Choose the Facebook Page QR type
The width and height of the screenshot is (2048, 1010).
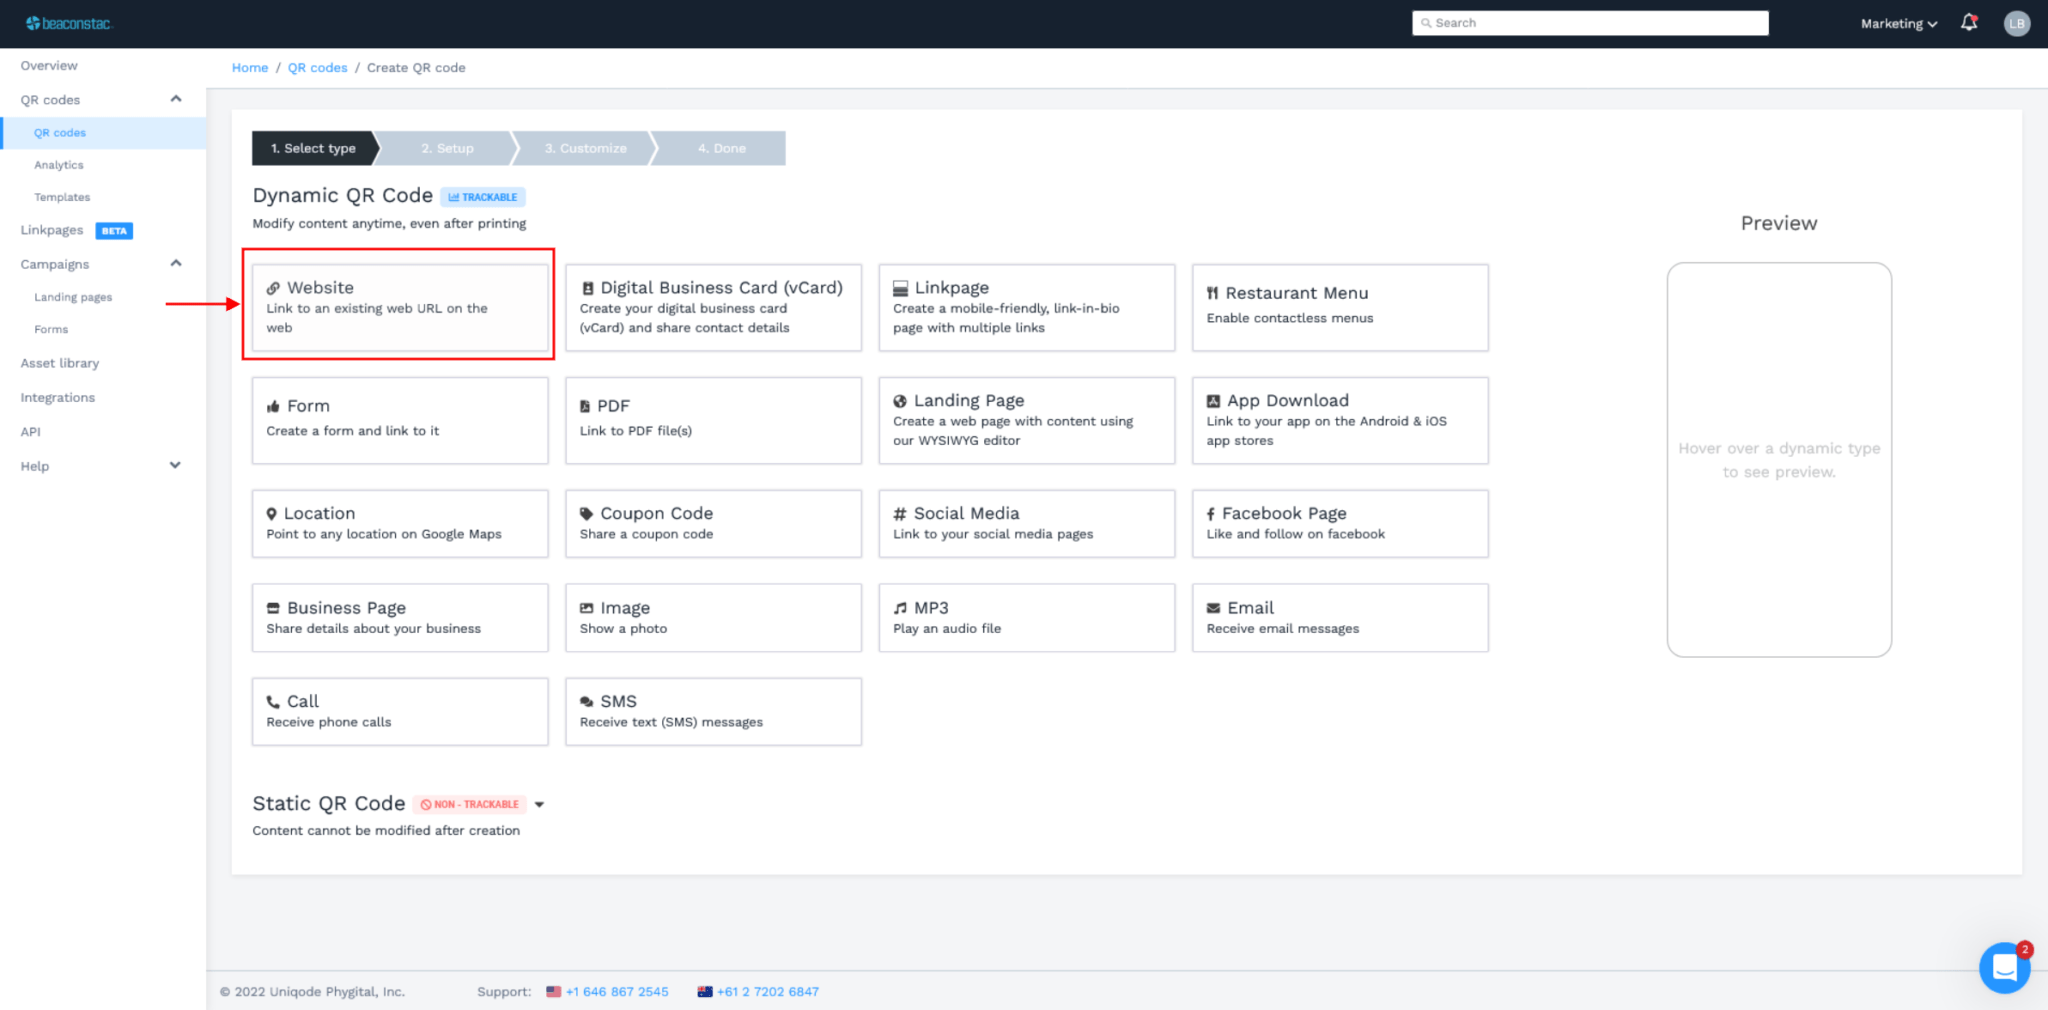(1339, 523)
